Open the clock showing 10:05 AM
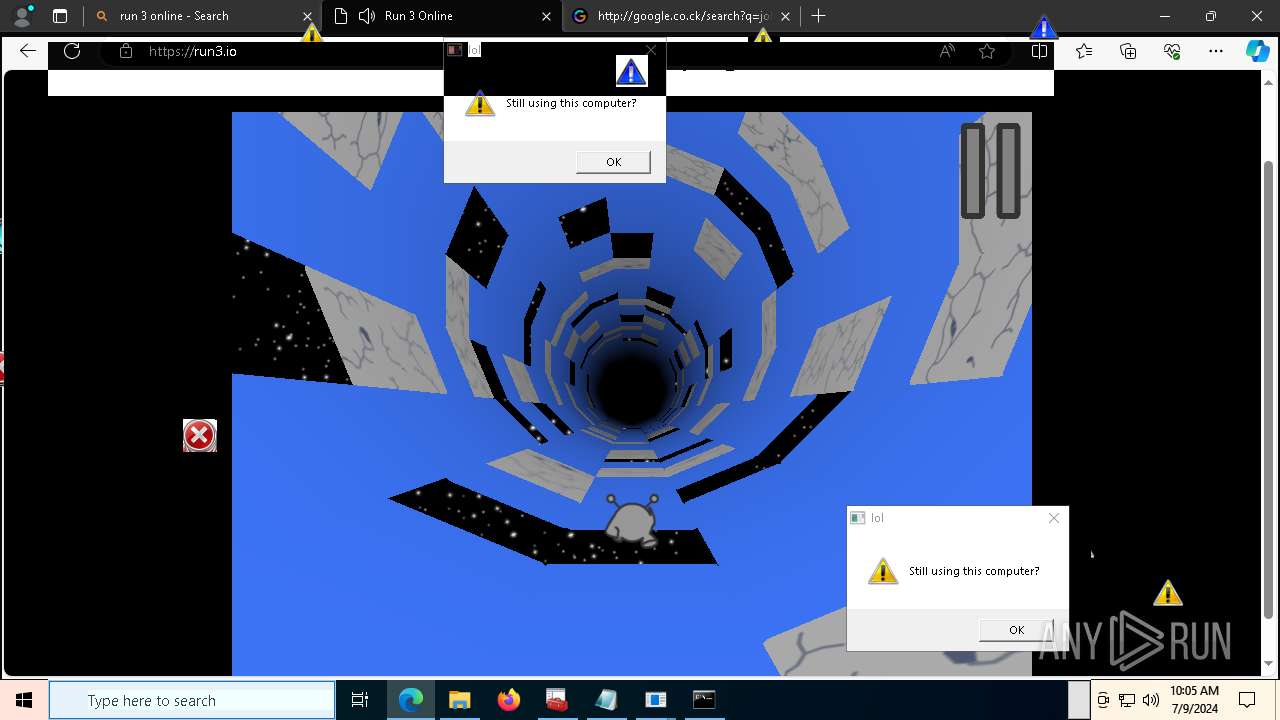Viewport: 1280px width, 720px height. [x=1194, y=700]
